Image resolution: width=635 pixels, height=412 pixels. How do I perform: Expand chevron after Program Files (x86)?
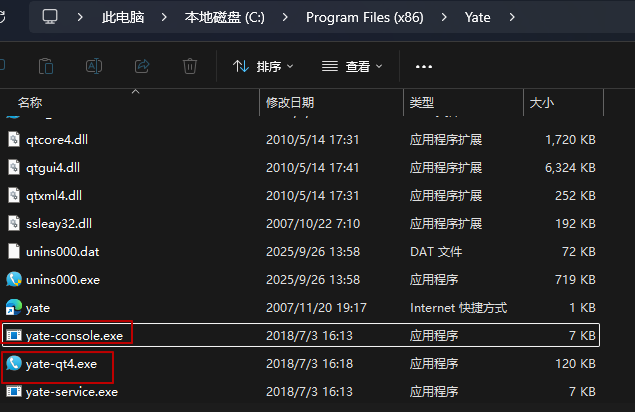coord(444,17)
